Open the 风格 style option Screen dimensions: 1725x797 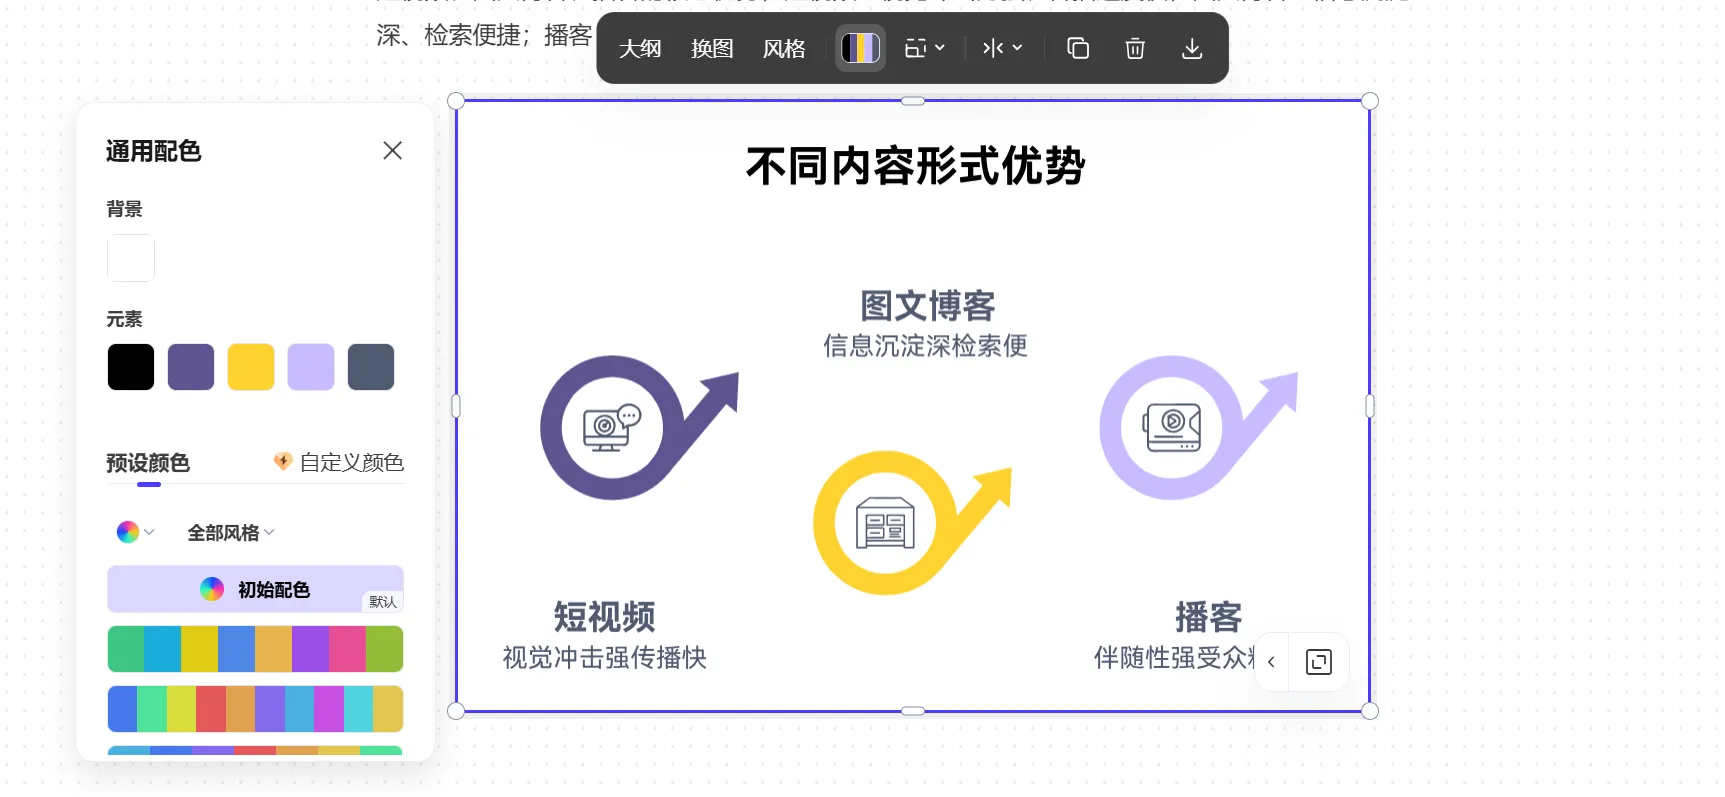pyautogui.click(x=784, y=48)
